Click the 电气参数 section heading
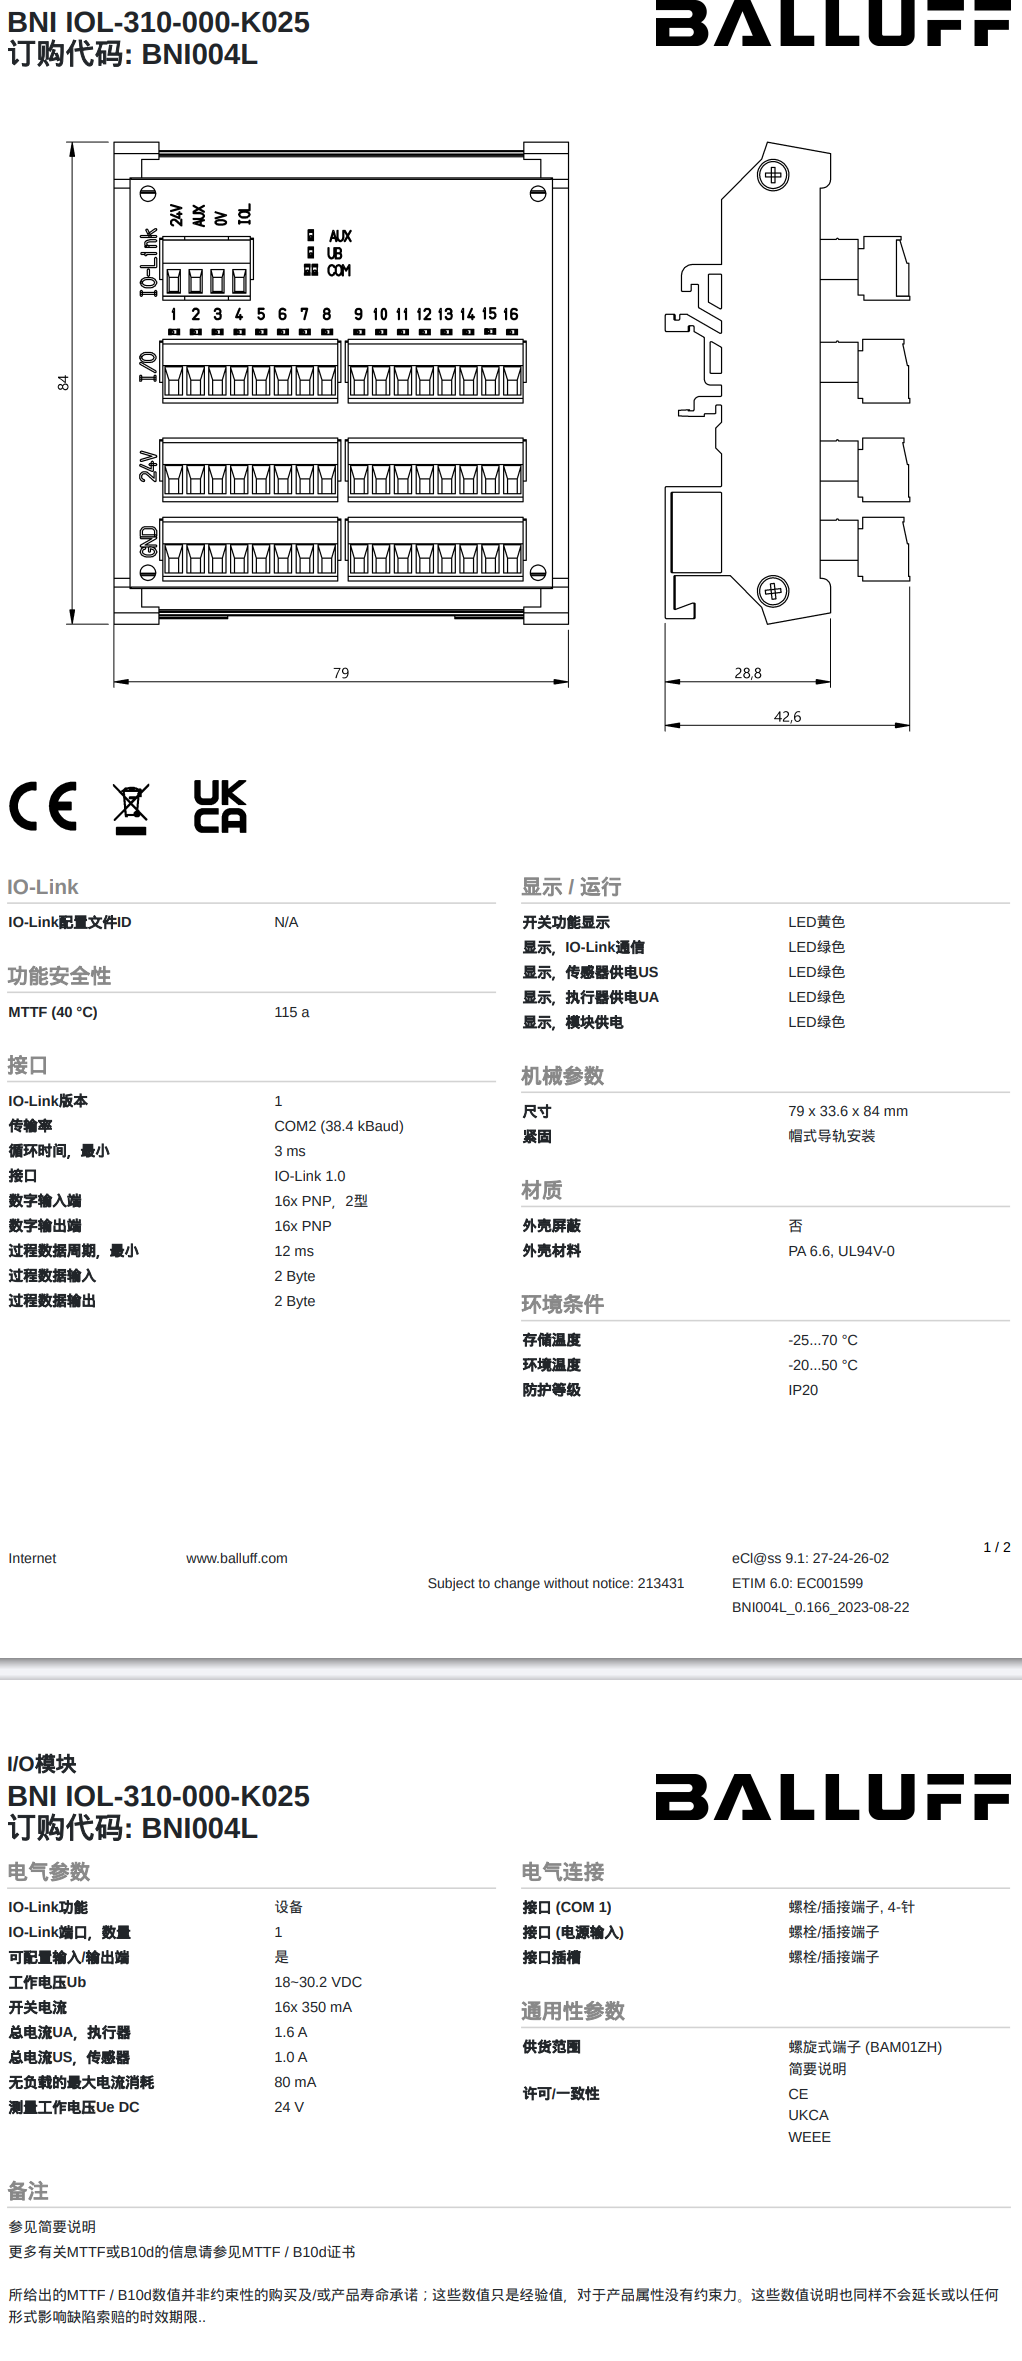The height and width of the screenshot is (2361, 1022). (49, 1871)
